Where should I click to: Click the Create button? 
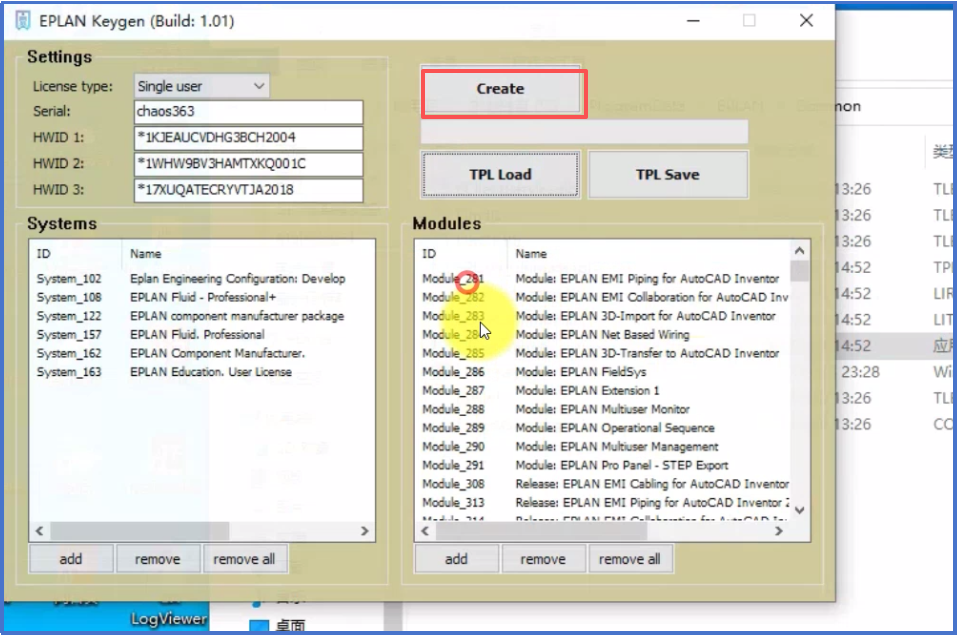[501, 89]
